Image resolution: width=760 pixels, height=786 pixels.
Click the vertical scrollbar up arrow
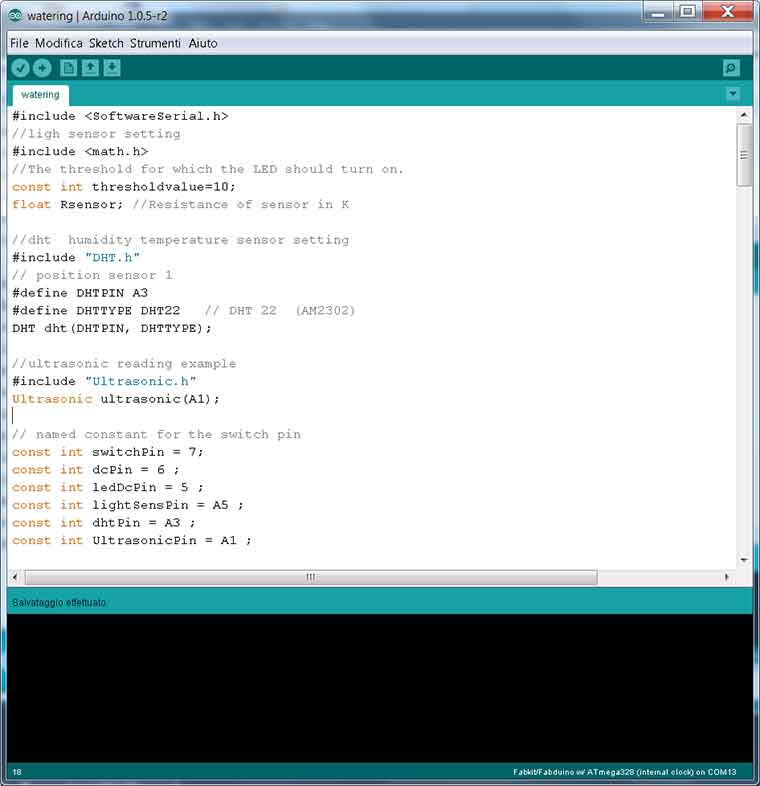point(744,115)
